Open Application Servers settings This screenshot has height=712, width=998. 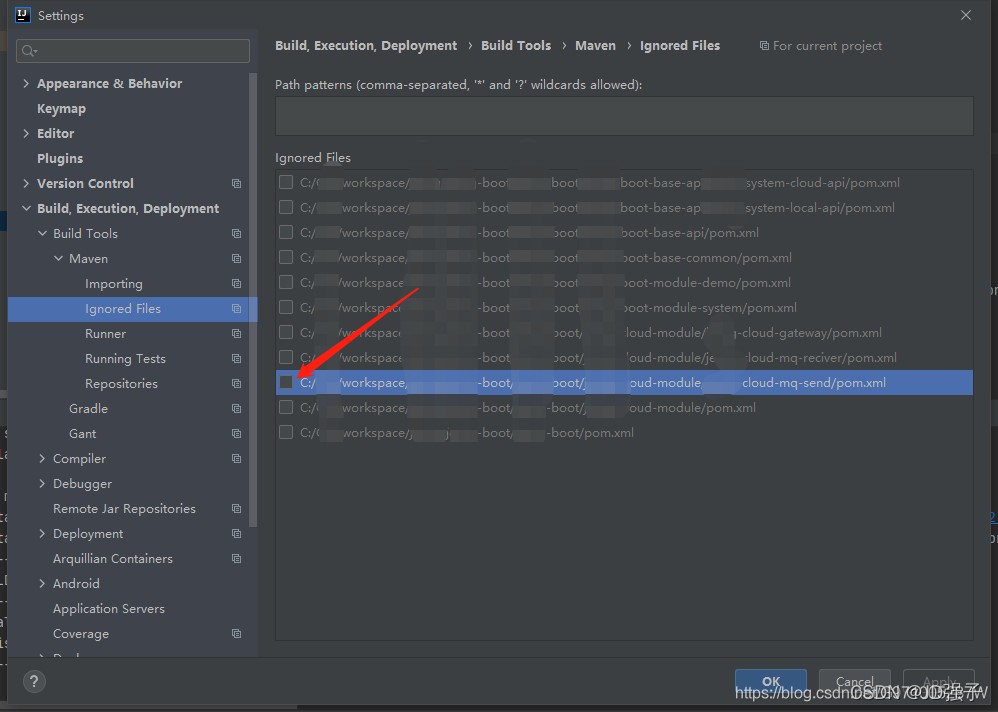(109, 609)
